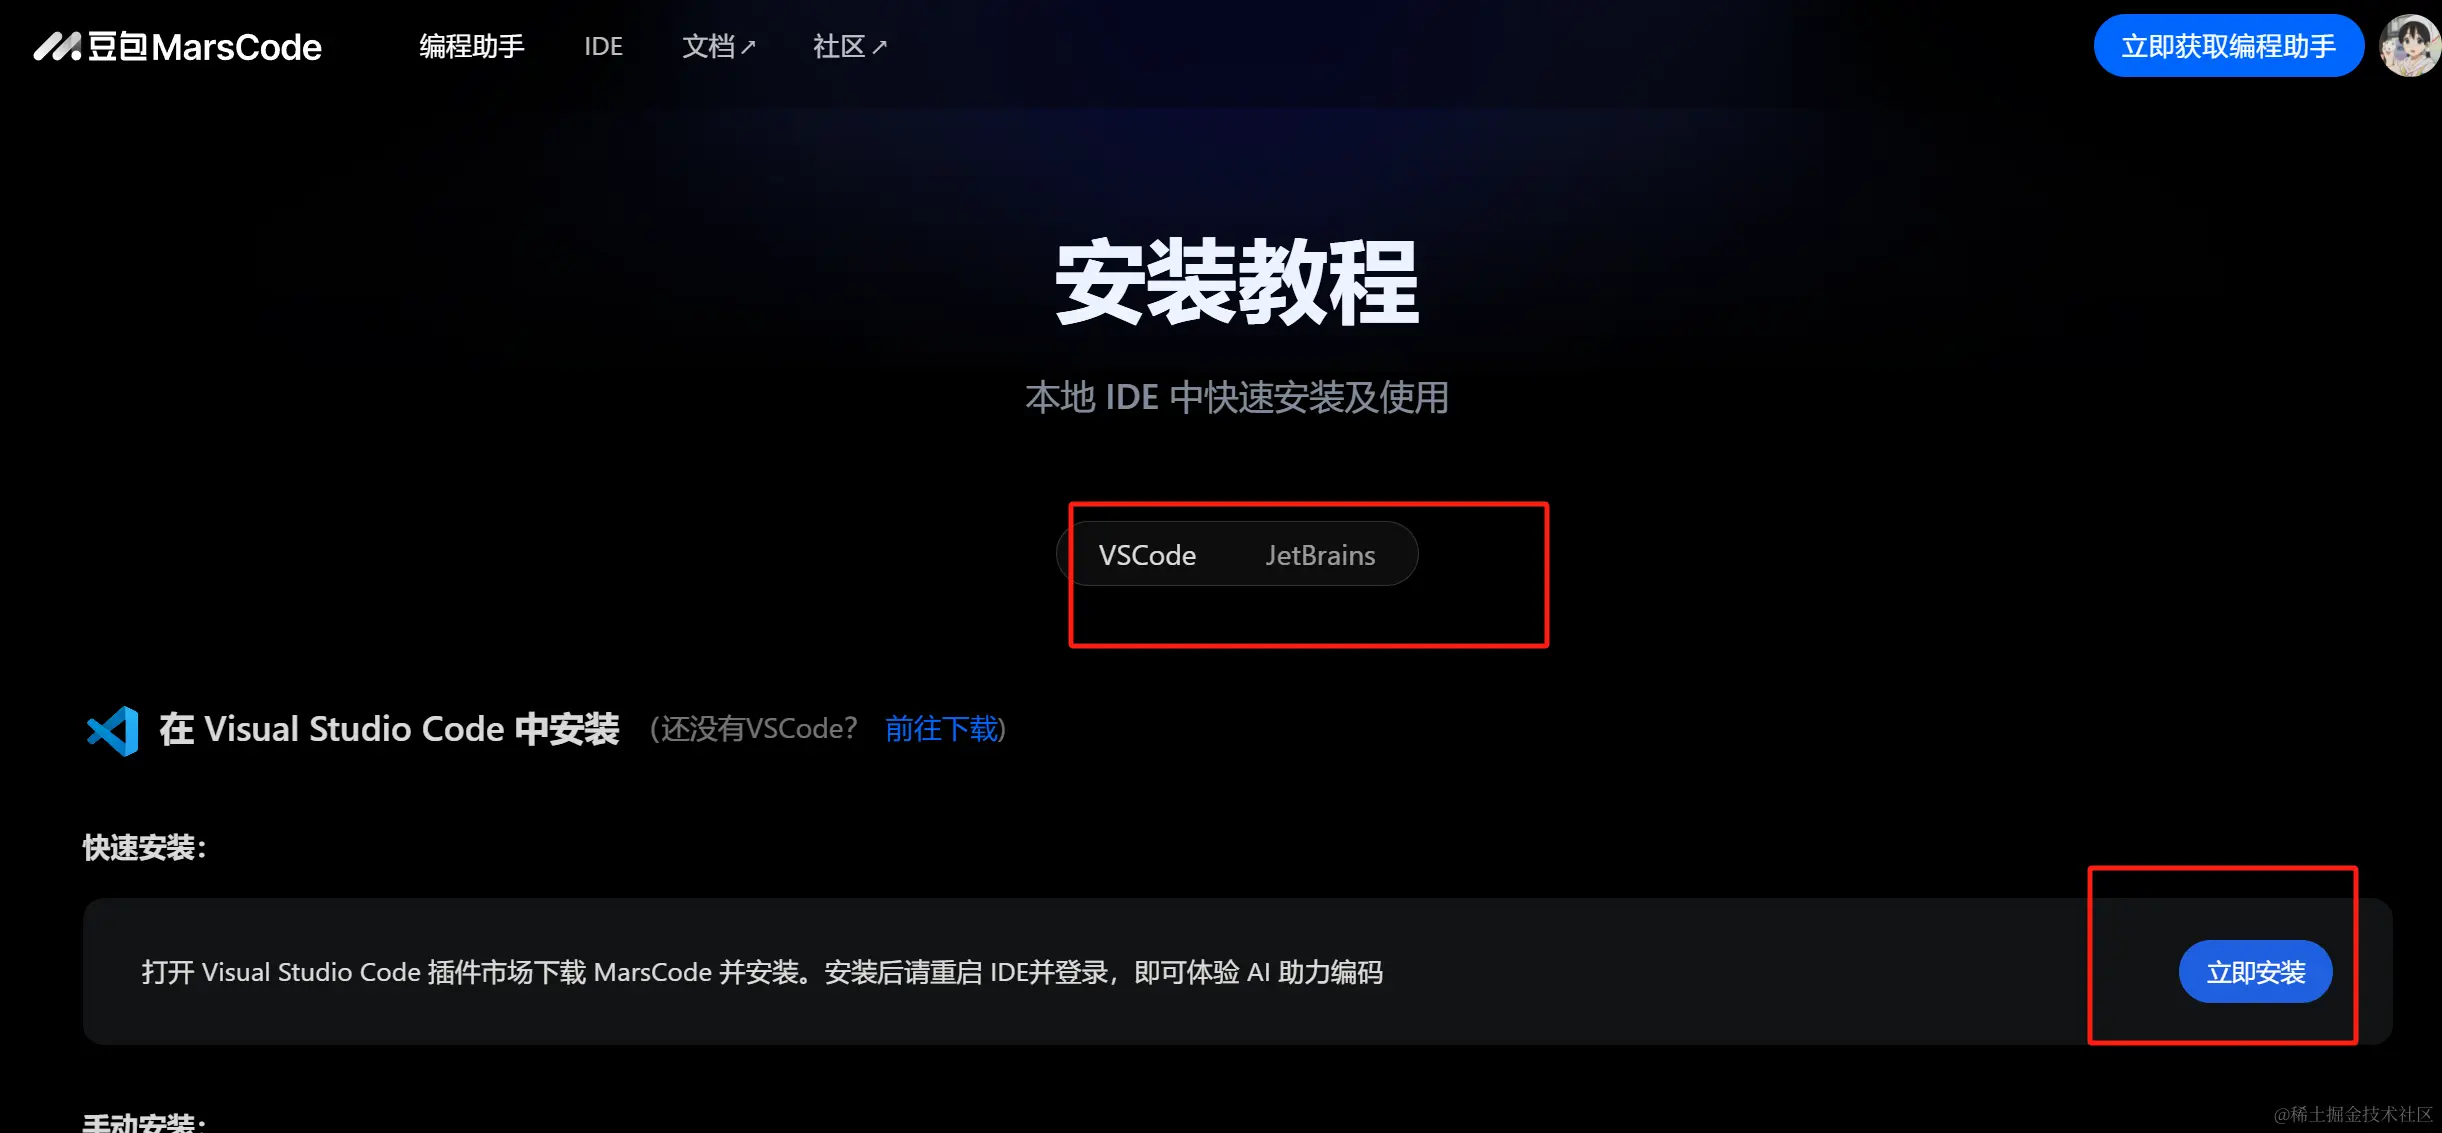Screen dimensions: 2442x1133
Task: Click the 在 Visual Studio Code 中安装 heading
Action: 389,729
